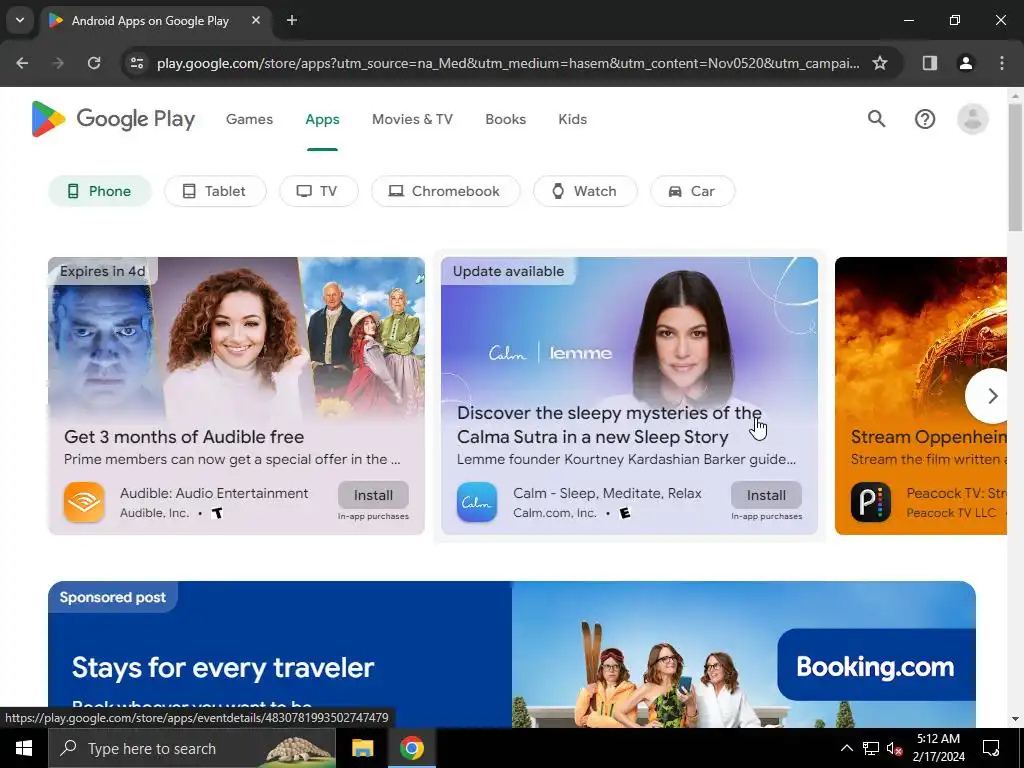Screen dimensions: 1024x768
Task: Select the Watch device filter
Action: pyautogui.click(x=585, y=191)
